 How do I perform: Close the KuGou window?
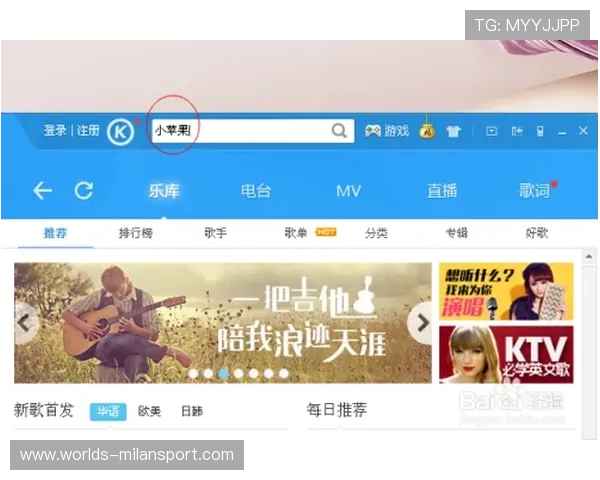coord(583,131)
